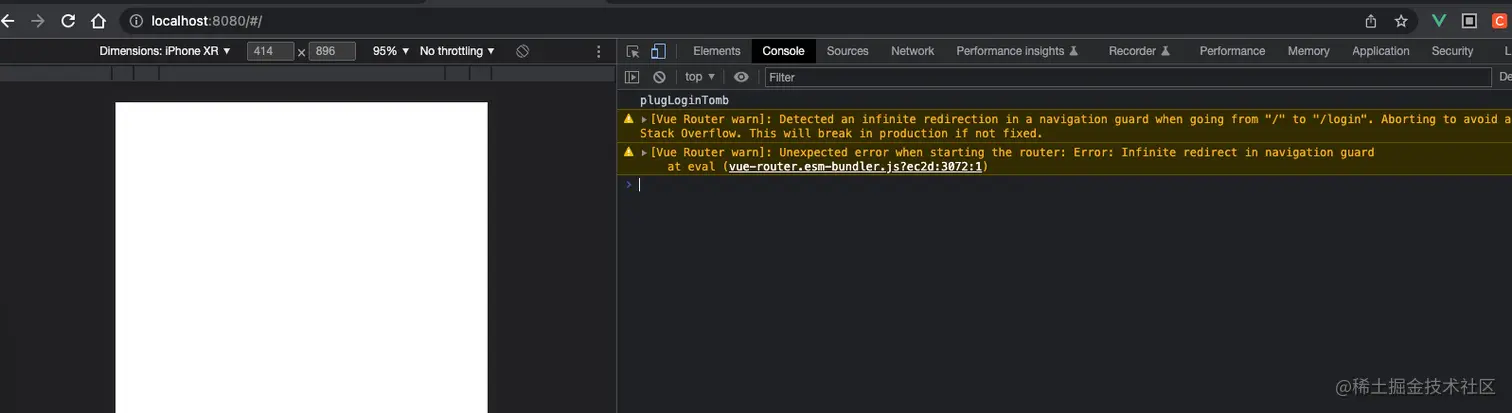Viewport: 1512px width, 413px height.
Task: Select the Console tab
Action: [783, 51]
